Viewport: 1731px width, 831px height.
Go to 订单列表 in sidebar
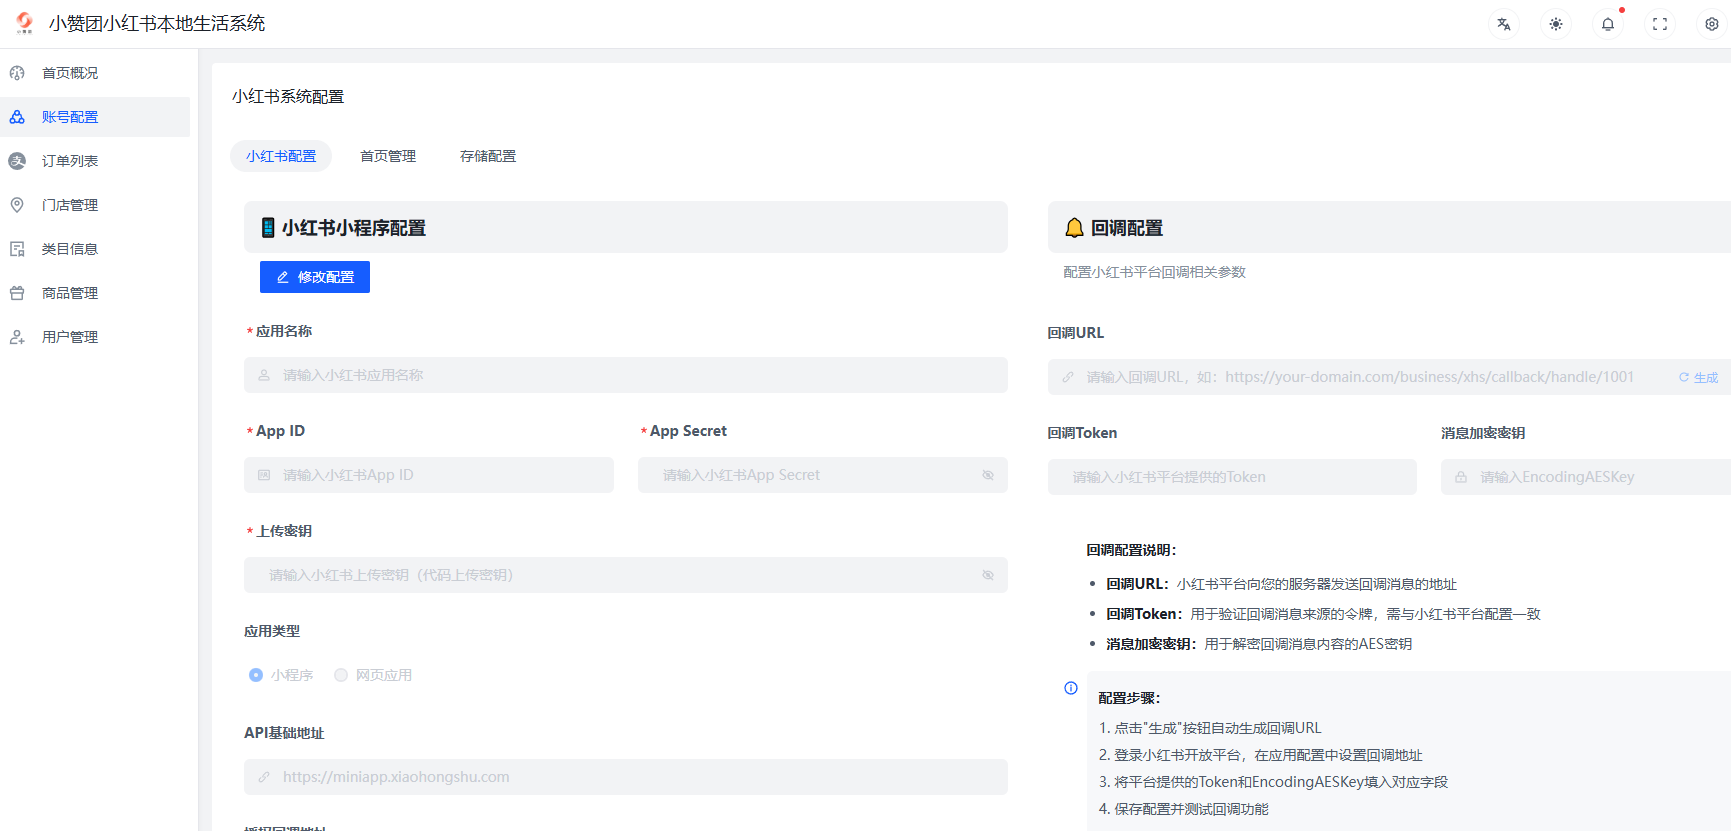tap(70, 161)
